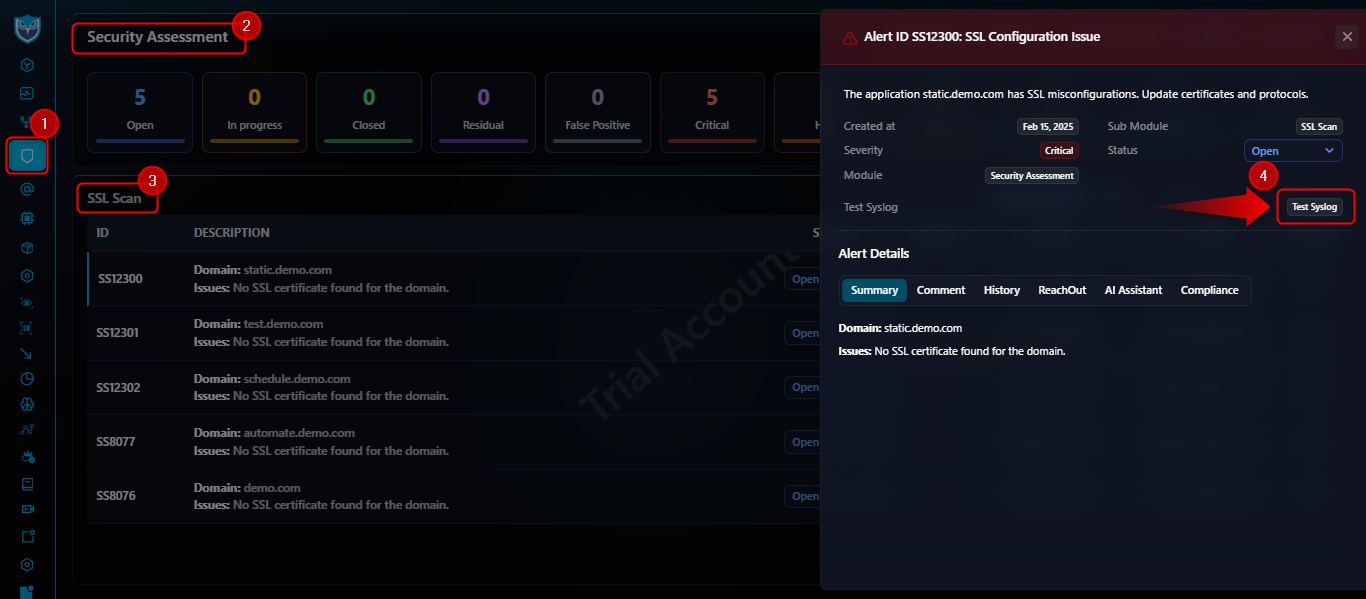Viewport: 1366px width, 599px height.
Task: Close the alert details panel
Action: (1346, 37)
